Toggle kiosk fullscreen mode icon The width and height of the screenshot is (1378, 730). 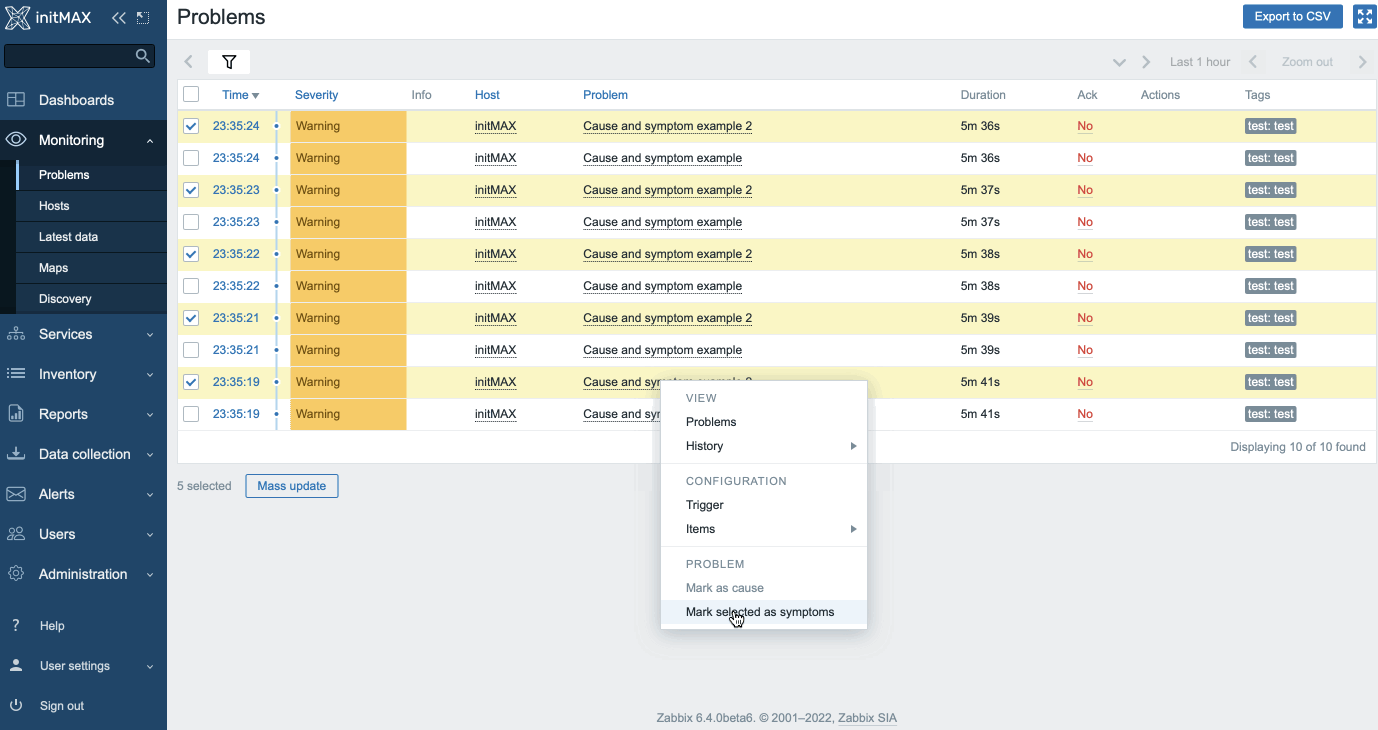coord(1364,17)
